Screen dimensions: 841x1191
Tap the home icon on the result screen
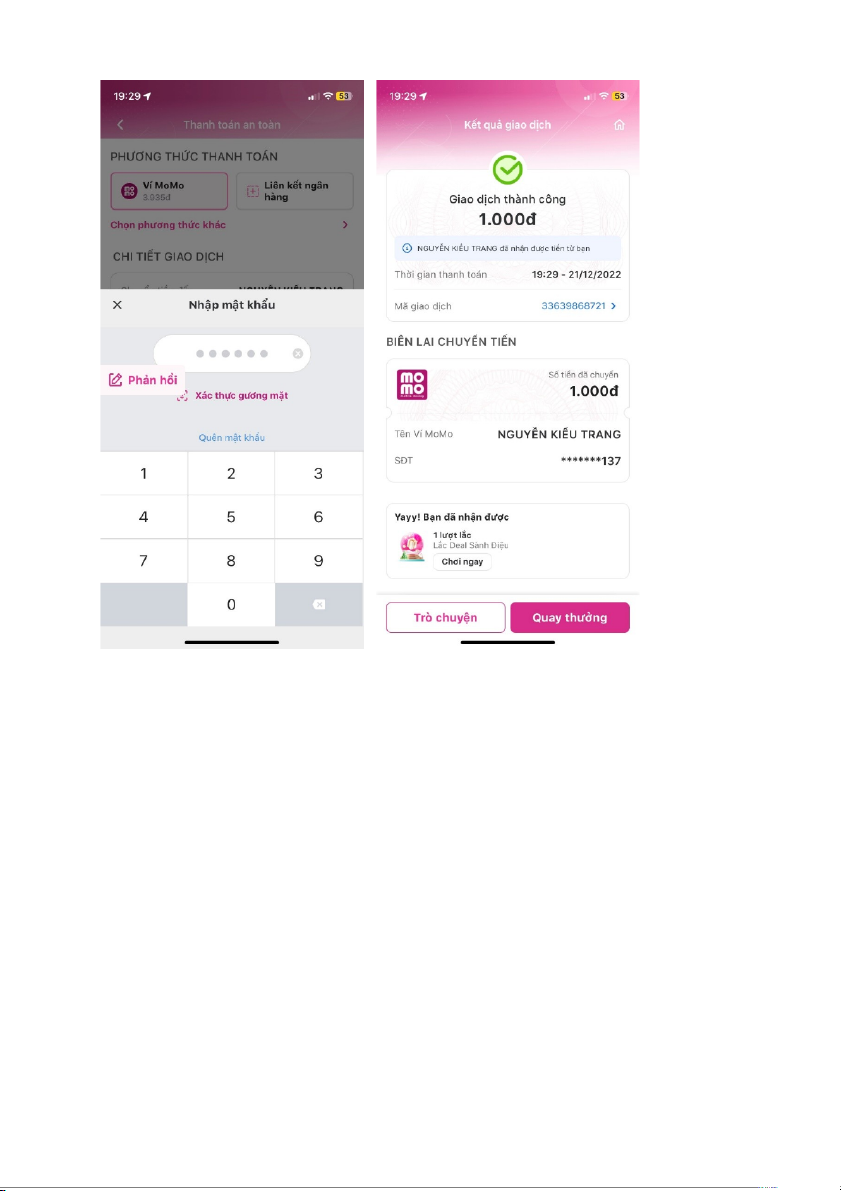click(x=620, y=125)
